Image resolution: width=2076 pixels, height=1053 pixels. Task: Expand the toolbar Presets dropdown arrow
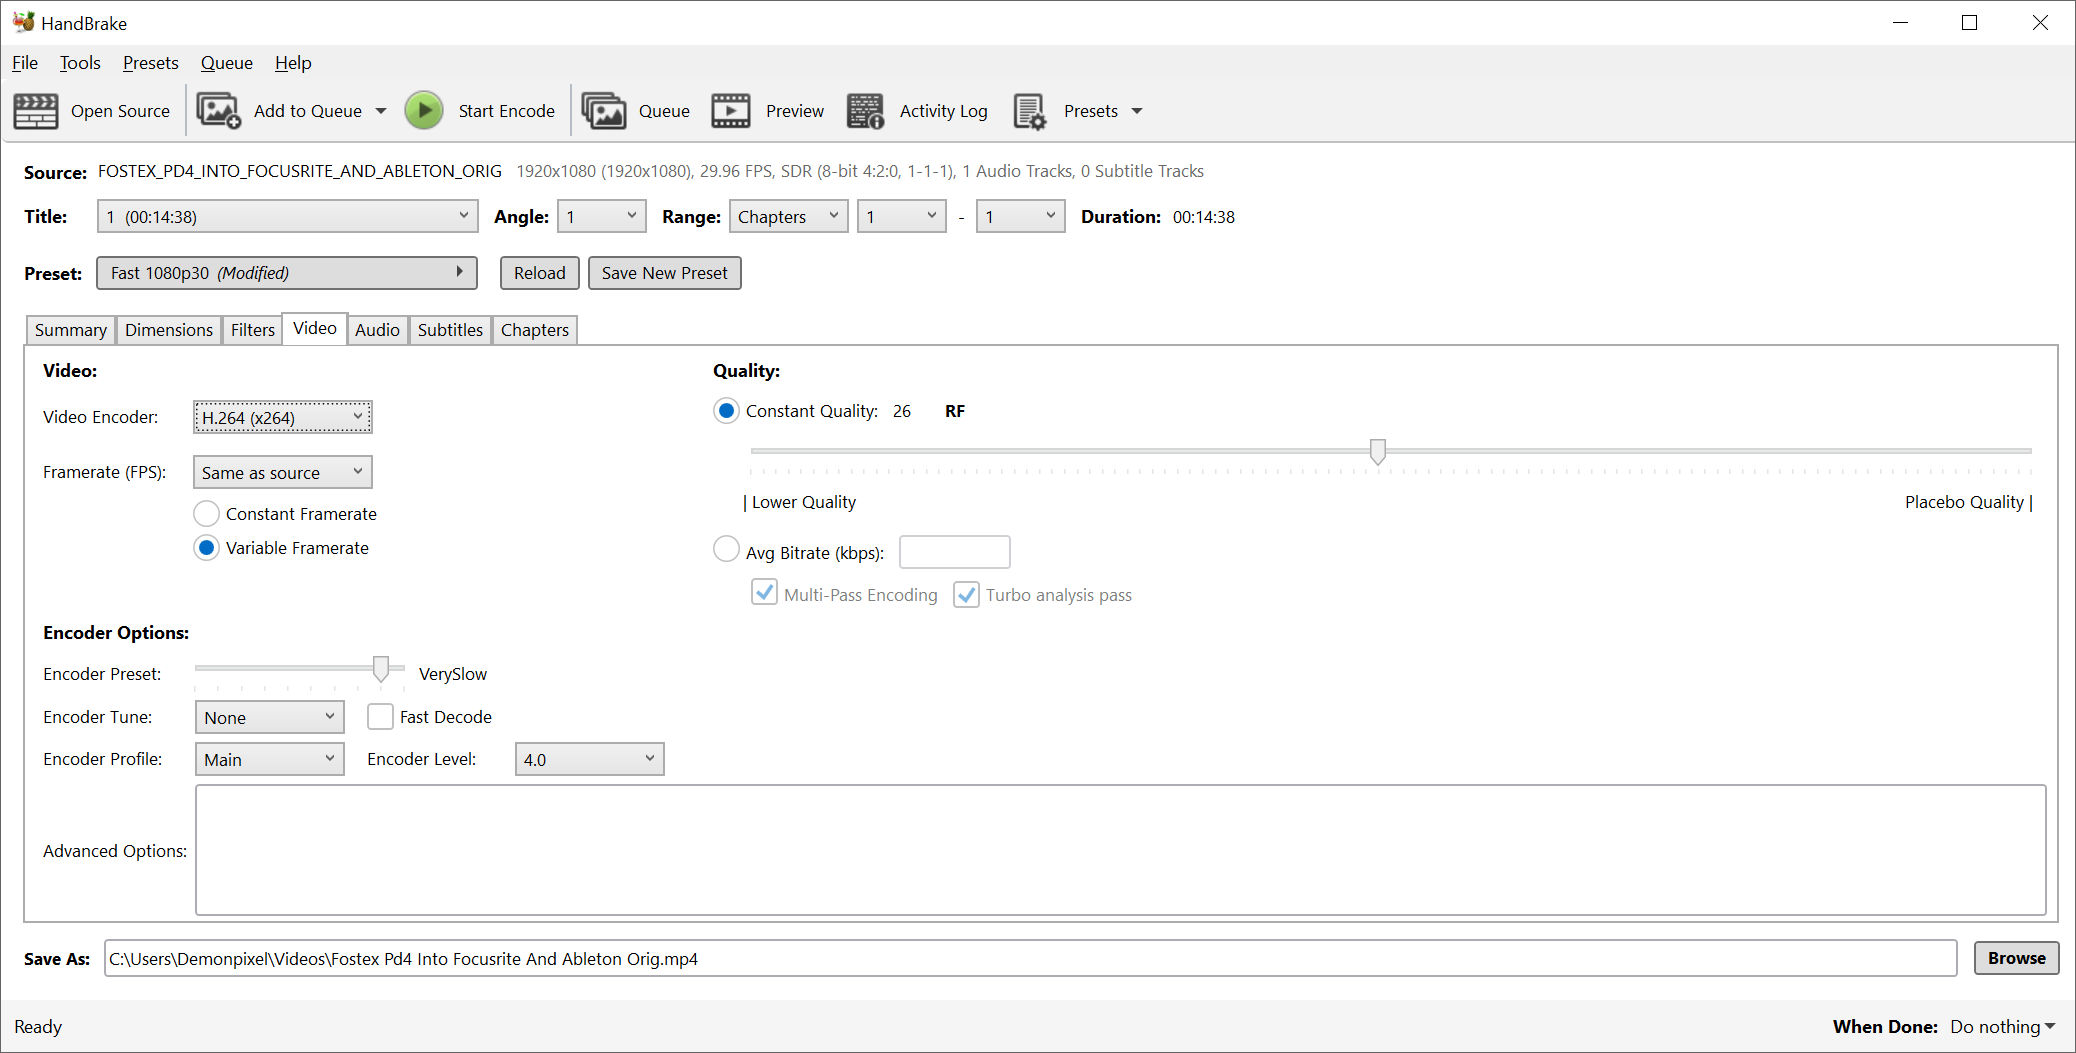(x=1137, y=111)
